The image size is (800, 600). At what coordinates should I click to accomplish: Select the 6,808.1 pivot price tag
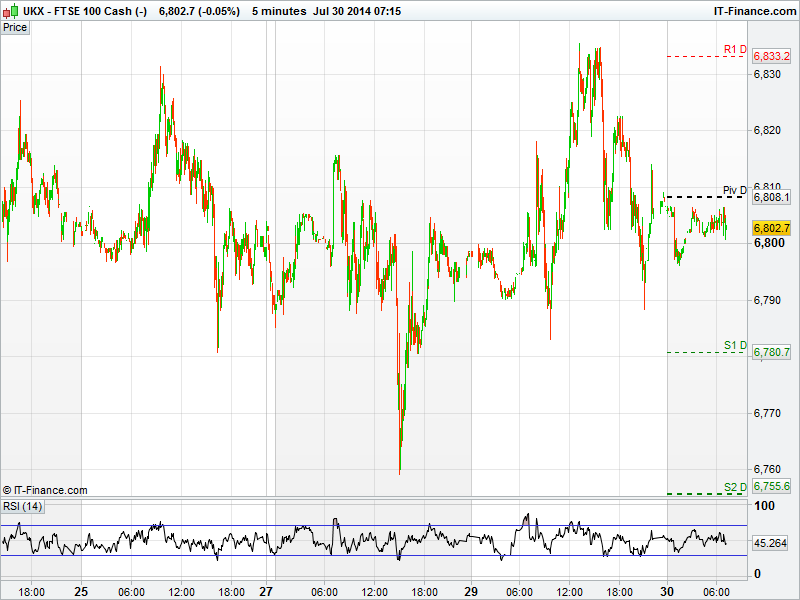pos(771,198)
